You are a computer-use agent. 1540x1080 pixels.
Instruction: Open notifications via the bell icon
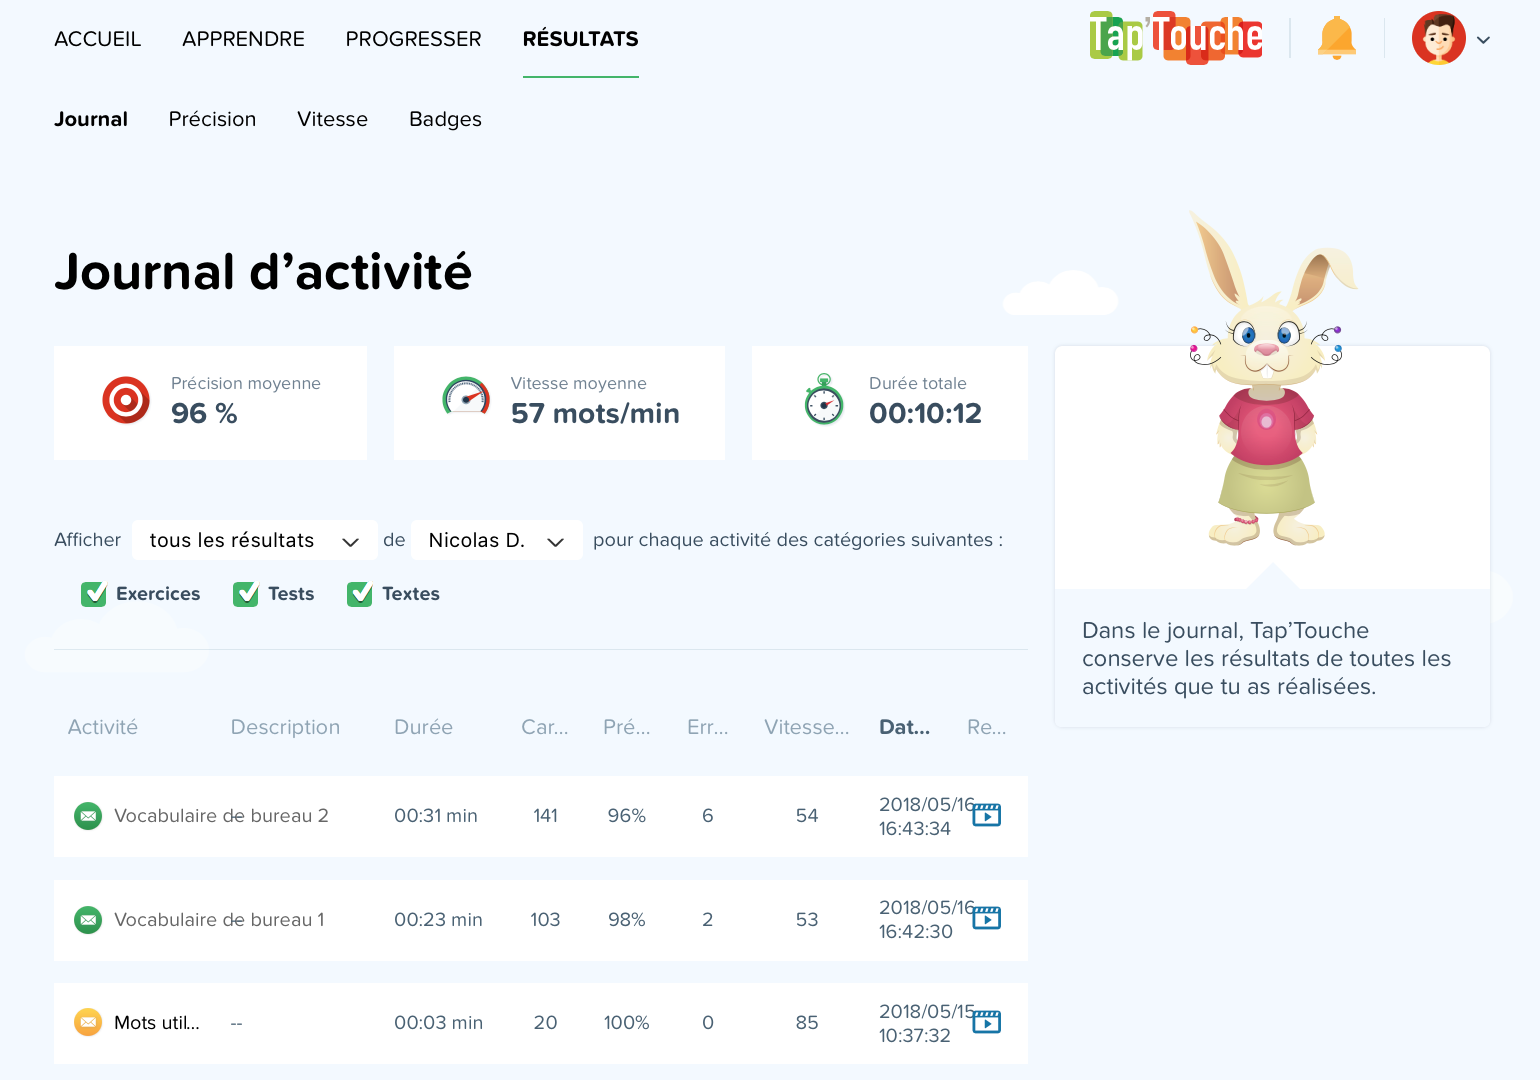pos(1336,38)
